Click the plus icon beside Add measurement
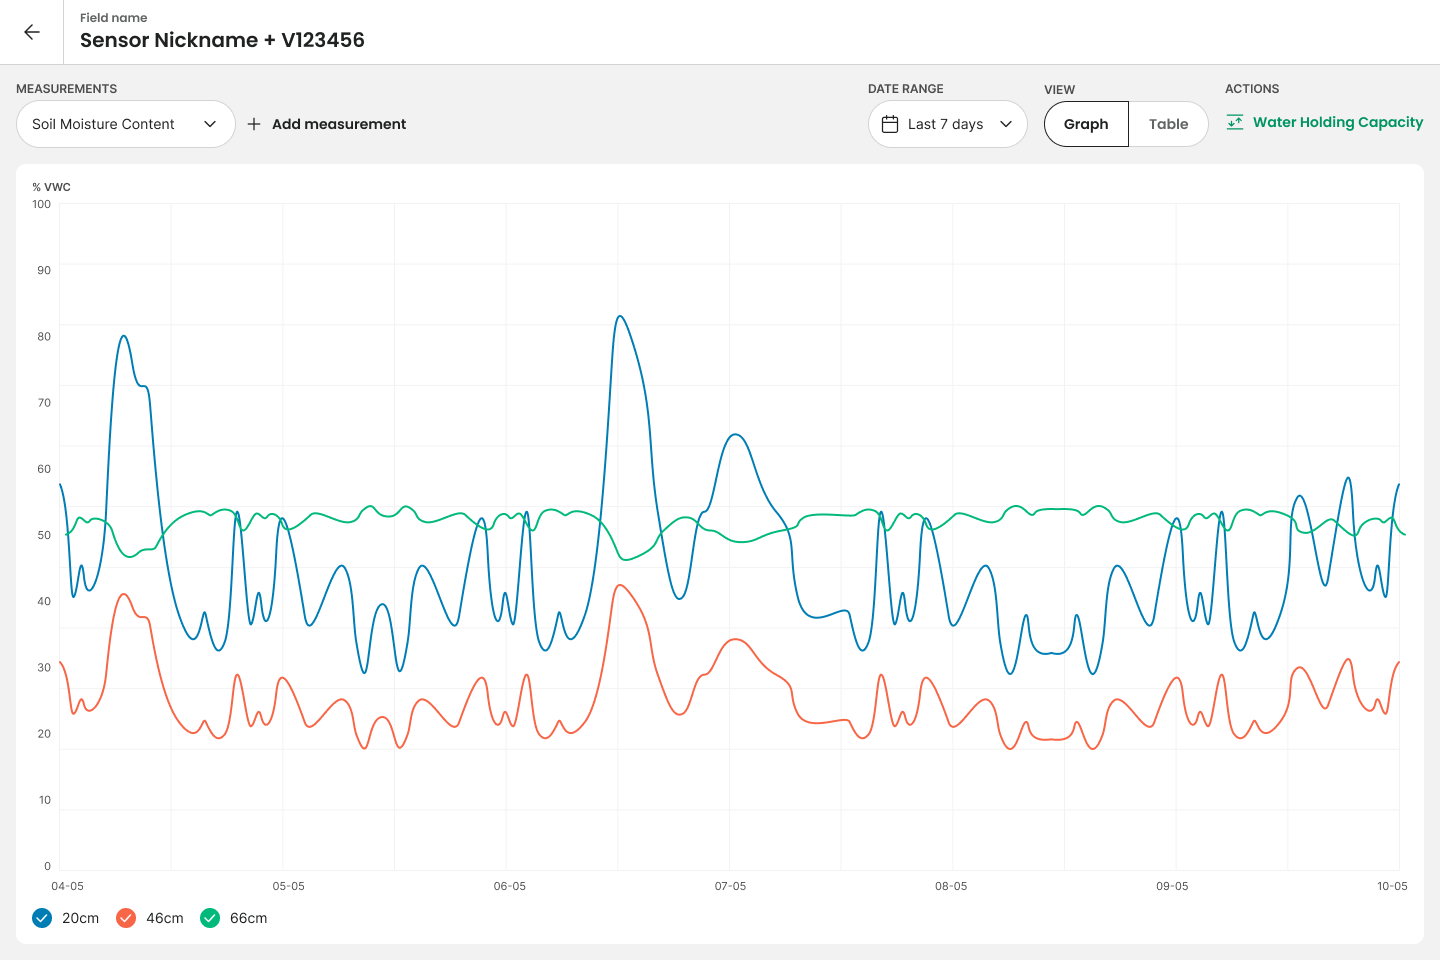The height and width of the screenshot is (960, 1440). tap(254, 124)
